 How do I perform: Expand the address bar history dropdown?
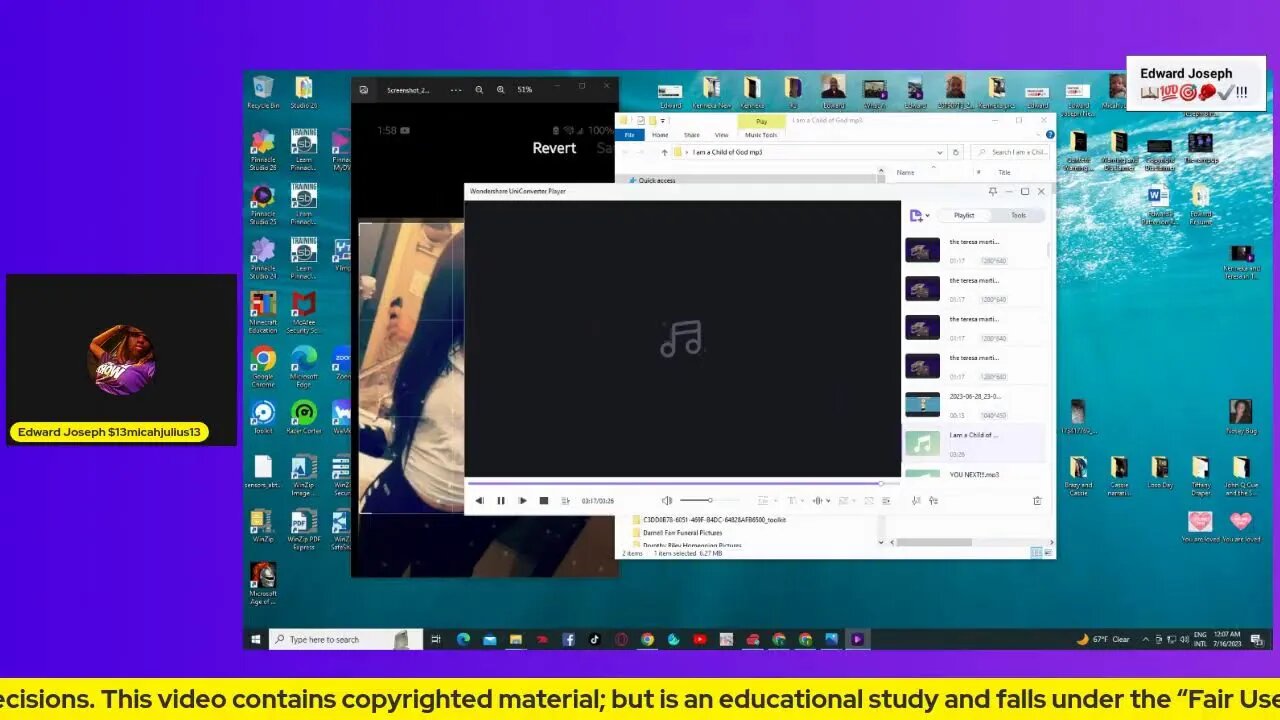[938, 152]
